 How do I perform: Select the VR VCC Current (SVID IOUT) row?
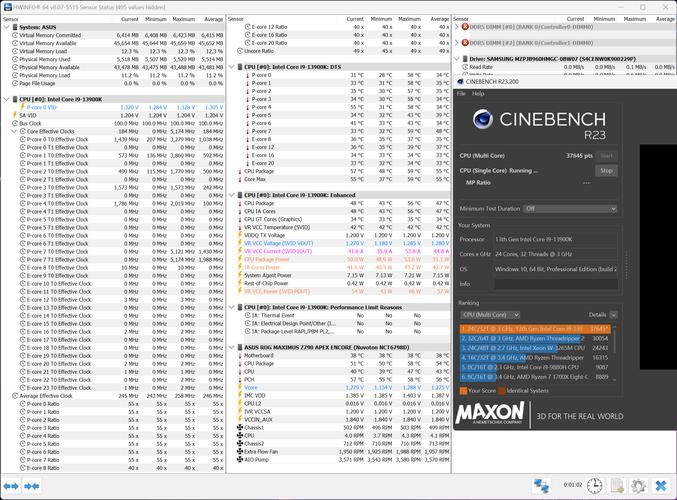point(340,251)
